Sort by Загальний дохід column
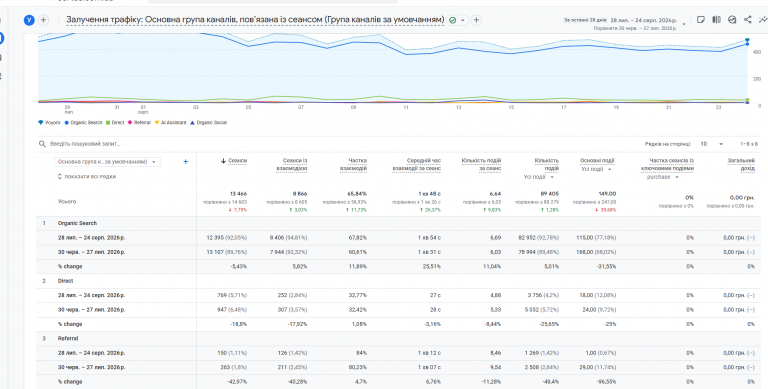Viewport: 768px width, 389px height. click(x=741, y=165)
